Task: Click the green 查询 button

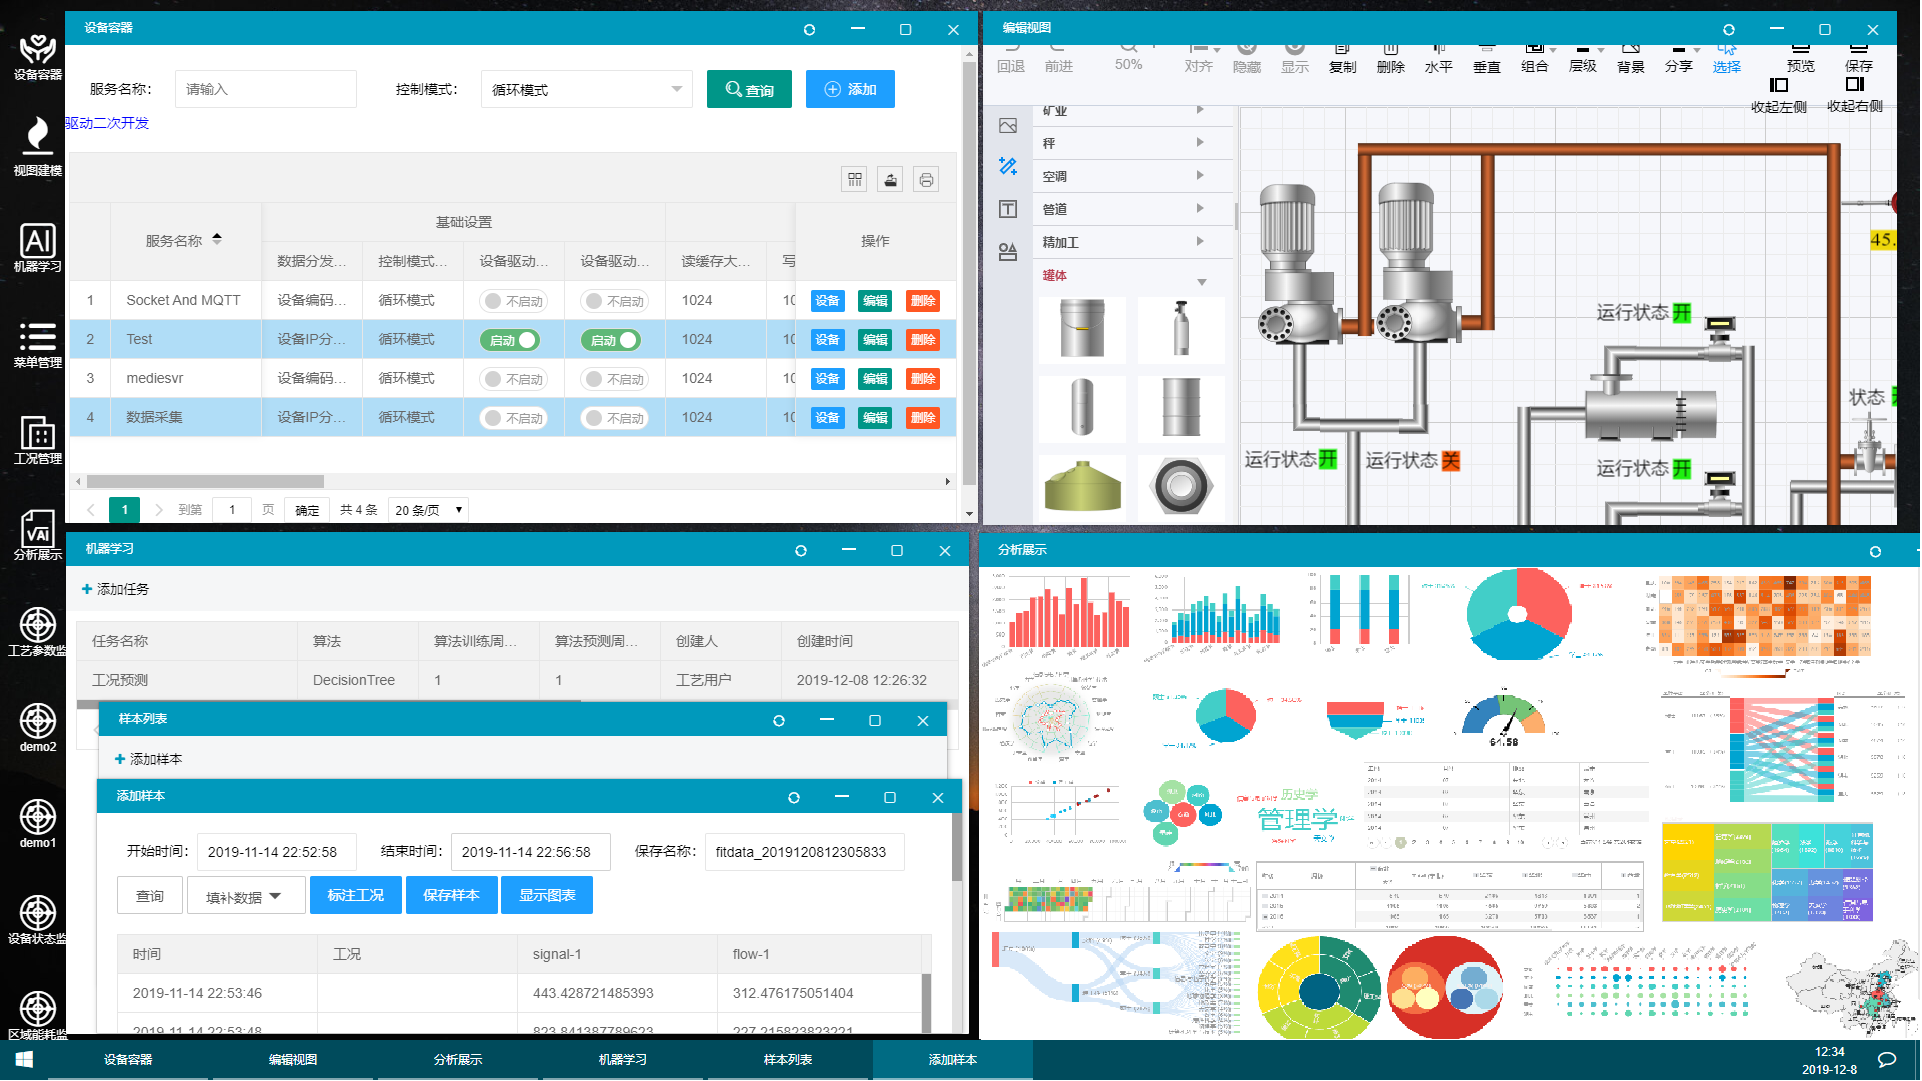Action: click(749, 90)
